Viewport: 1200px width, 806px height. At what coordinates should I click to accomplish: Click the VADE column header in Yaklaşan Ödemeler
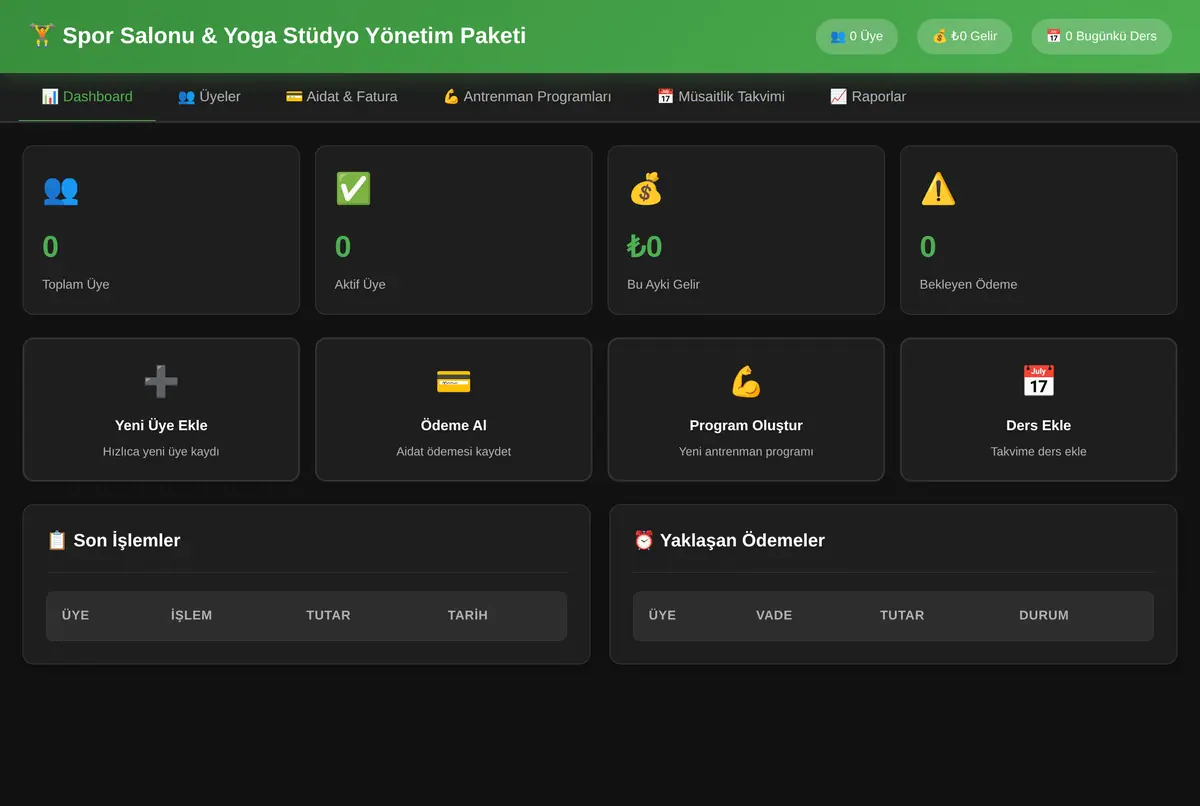tap(774, 615)
